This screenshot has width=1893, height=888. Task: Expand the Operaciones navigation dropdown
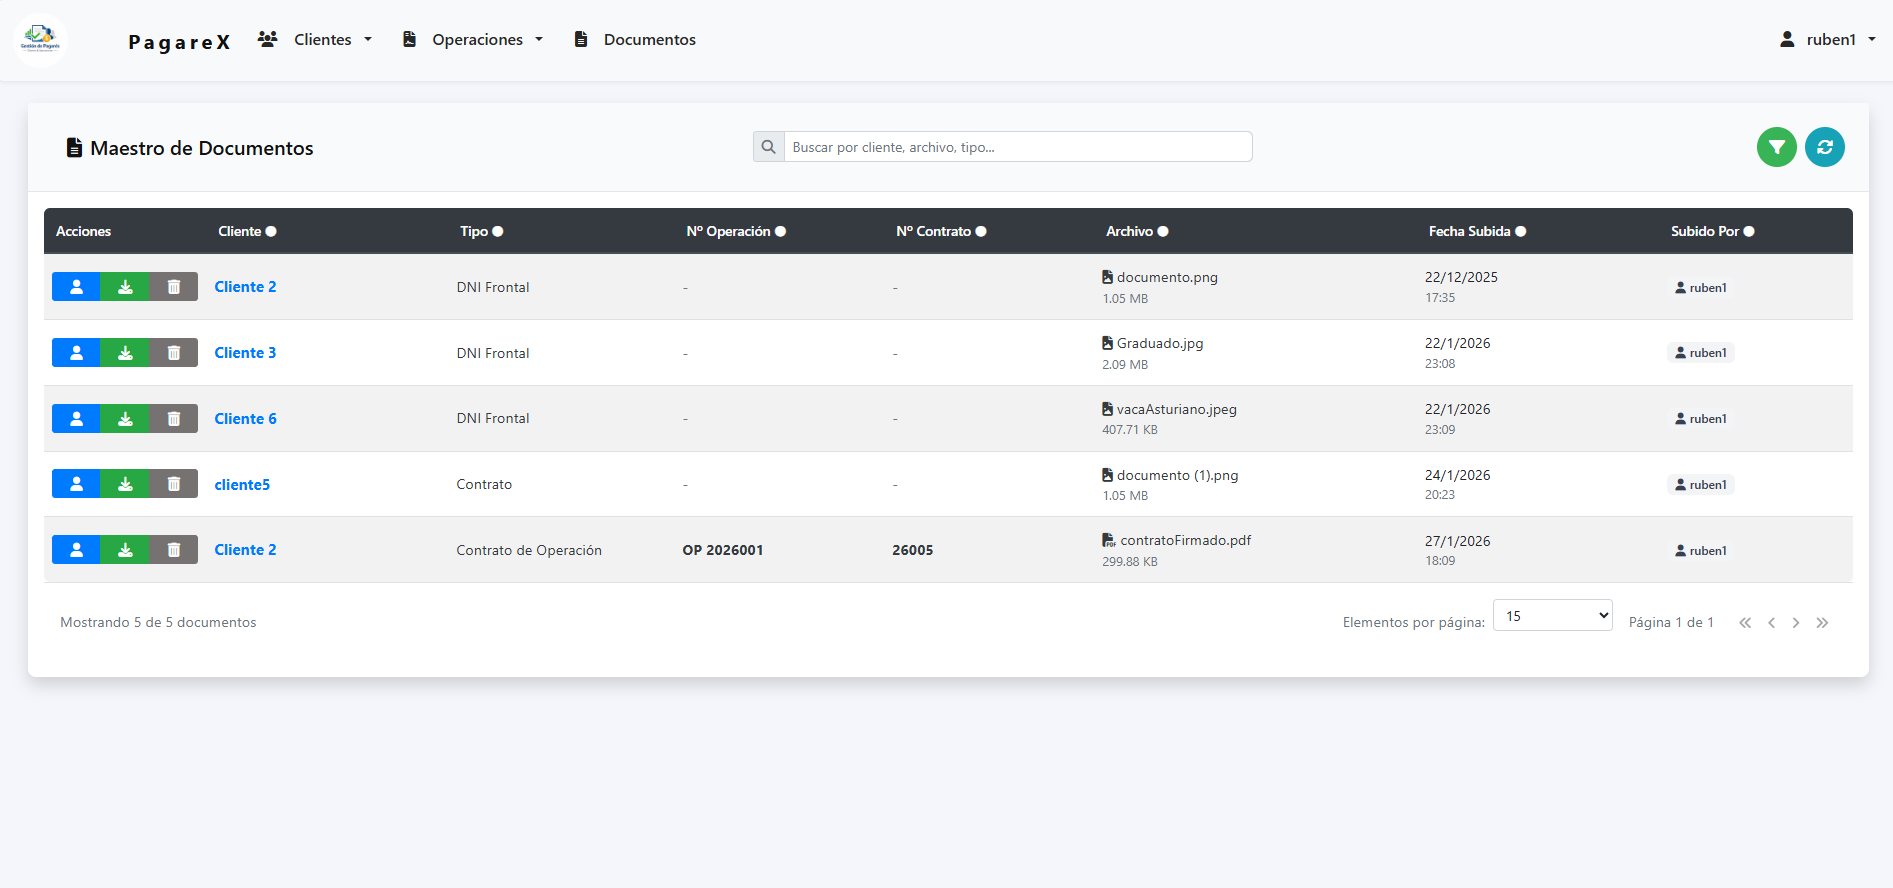point(473,40)
